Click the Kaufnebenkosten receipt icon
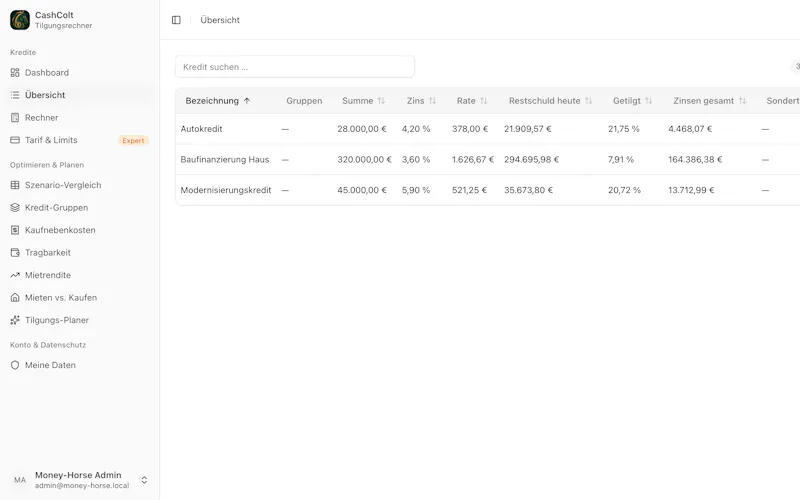Screen dimensions: 800x500 point(15,230)
